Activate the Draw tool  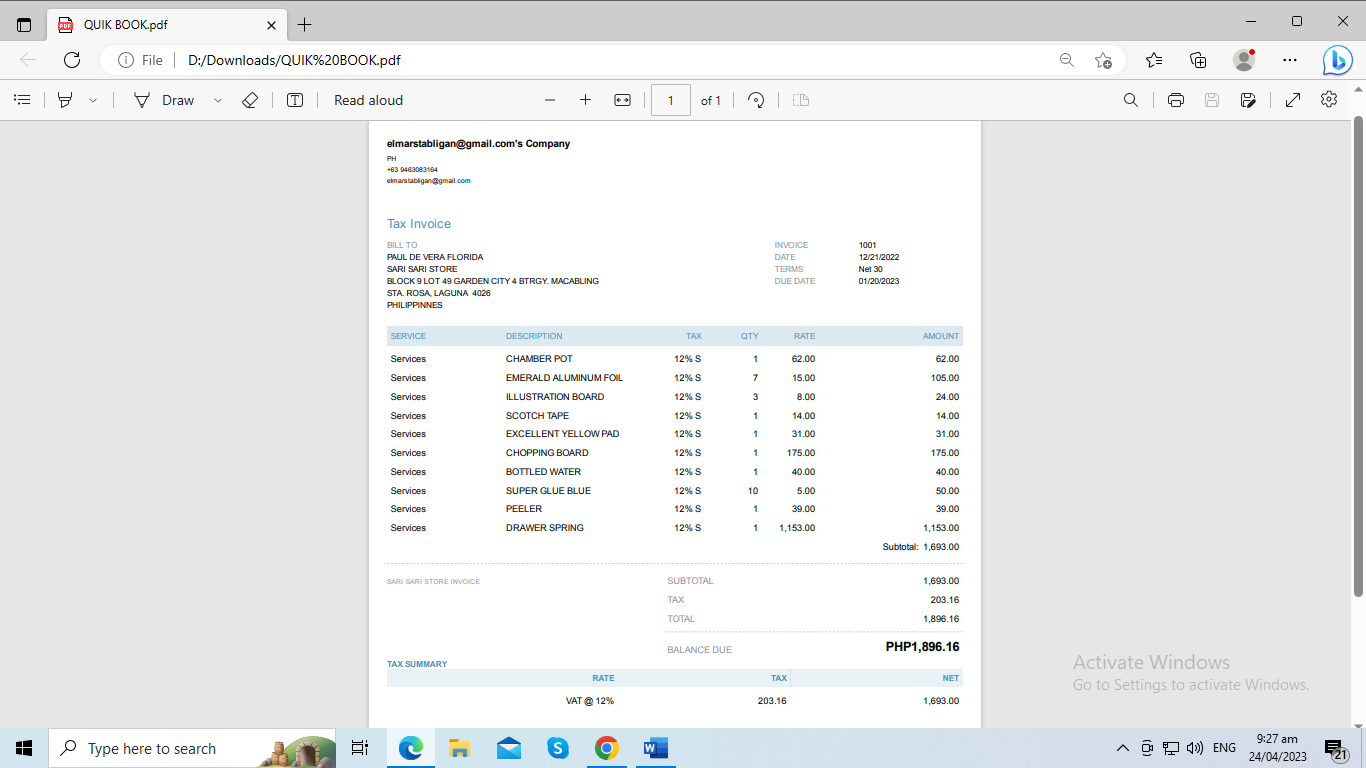(165, 100)
